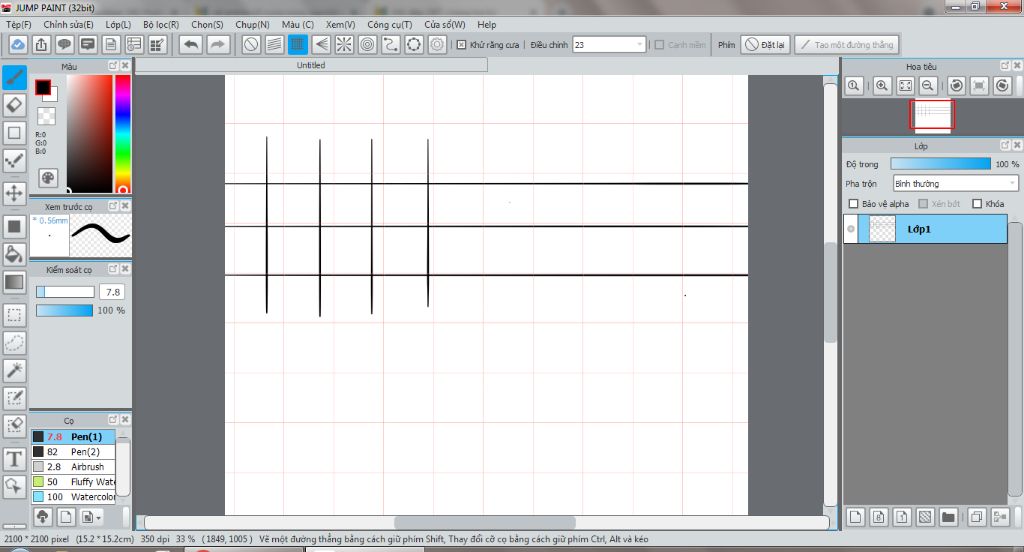This screenshot has height=552, width=1024.
Task: Click zoom in in navigator panel
Action: tap(882, 86)
